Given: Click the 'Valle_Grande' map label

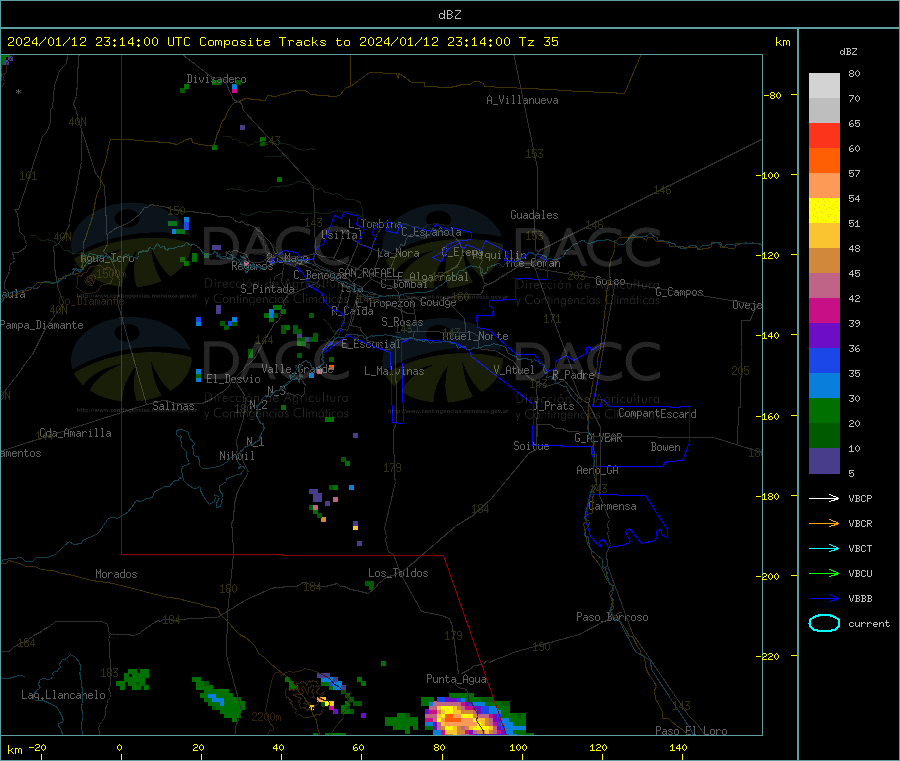Looking at the screenshot, I should (297, 369).
